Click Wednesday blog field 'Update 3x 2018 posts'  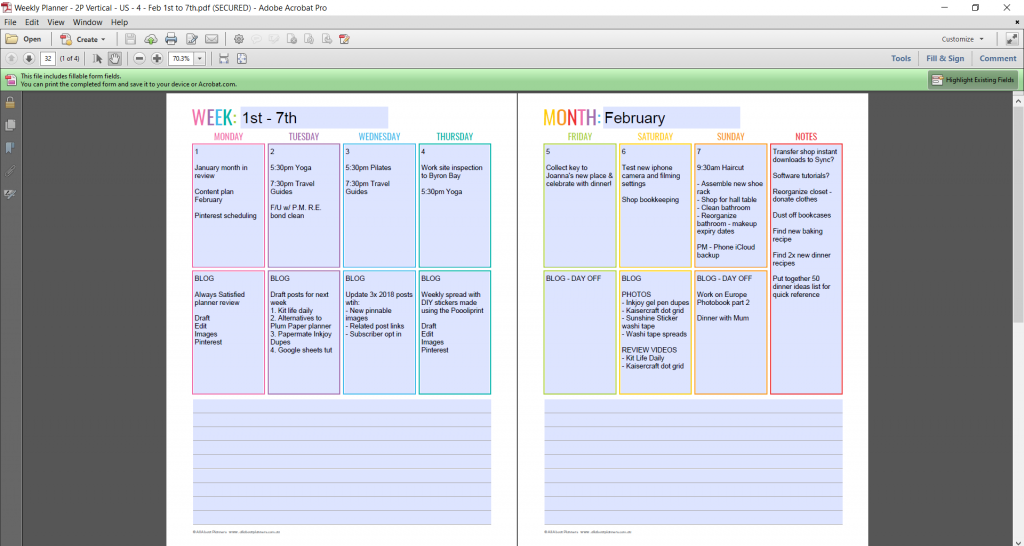tap(379, 332)
